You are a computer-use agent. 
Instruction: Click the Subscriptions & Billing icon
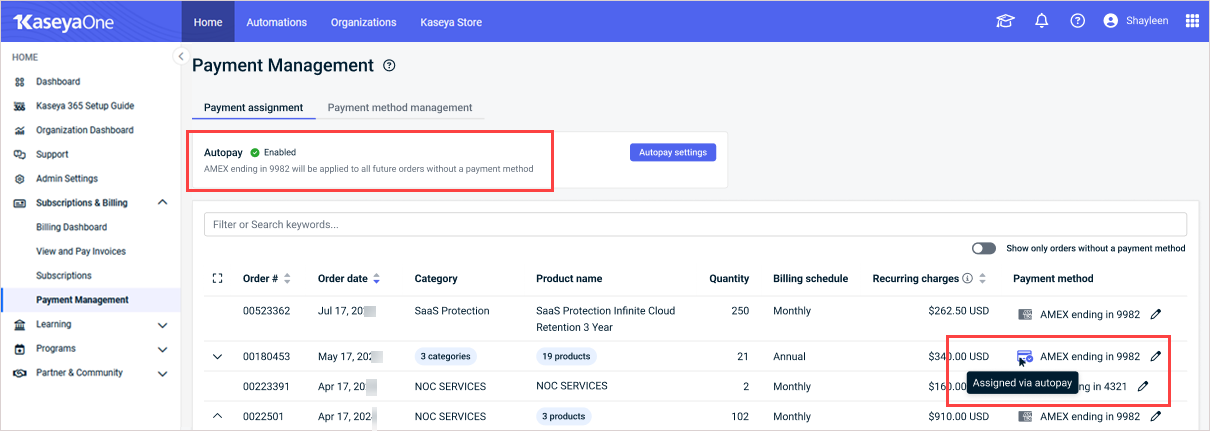tap(19, 203)
